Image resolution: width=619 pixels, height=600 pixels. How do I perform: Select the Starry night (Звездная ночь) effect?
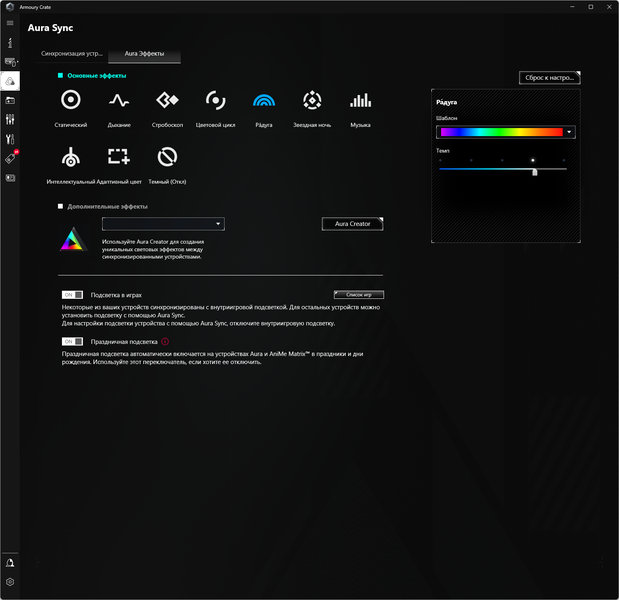pyautogui.click(x=312, y=100)
